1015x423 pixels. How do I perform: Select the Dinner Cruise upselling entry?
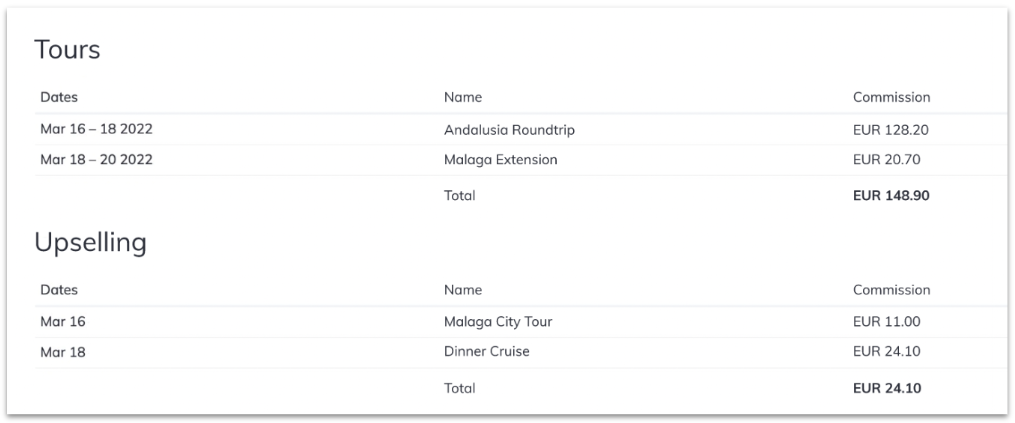pos(486,352)
